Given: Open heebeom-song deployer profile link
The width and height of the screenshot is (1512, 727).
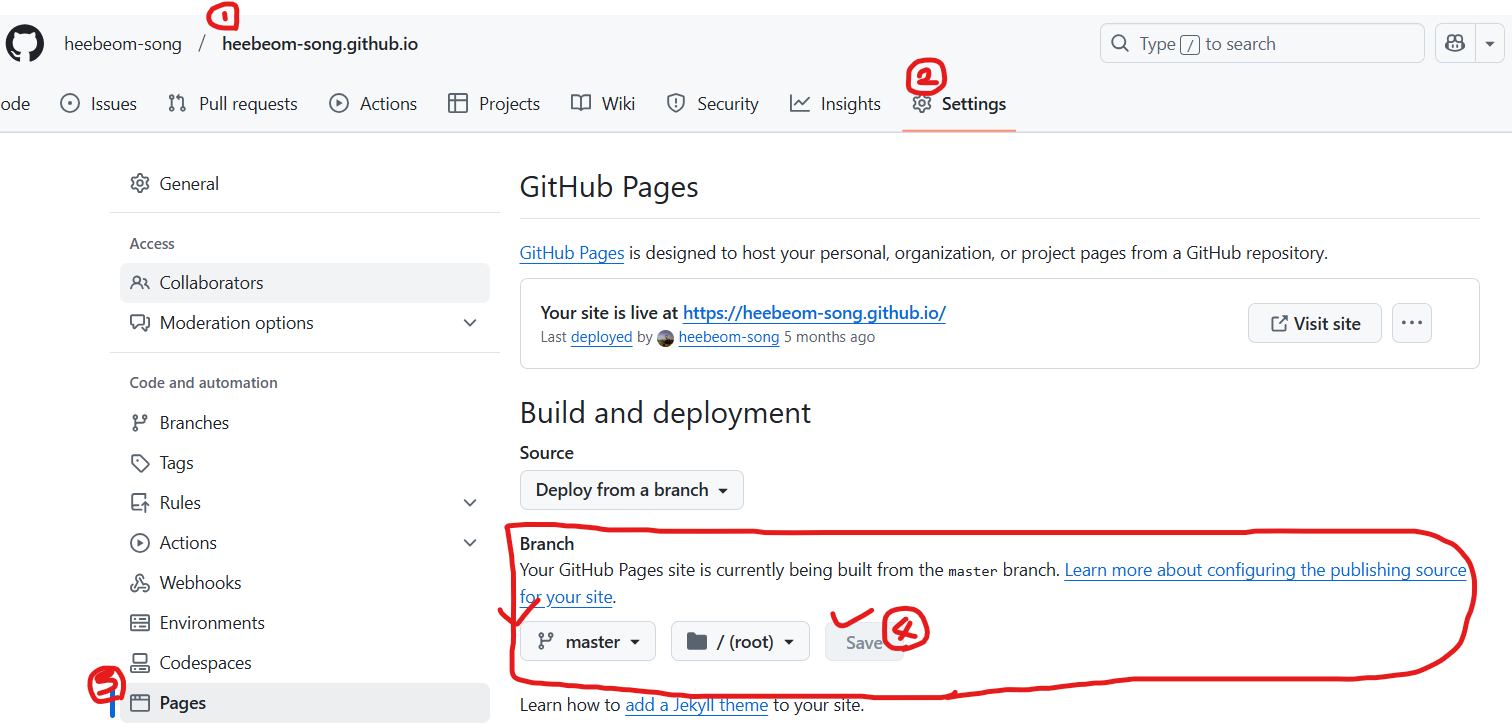Looking at the screenshot, I should [x=729, y=337].
